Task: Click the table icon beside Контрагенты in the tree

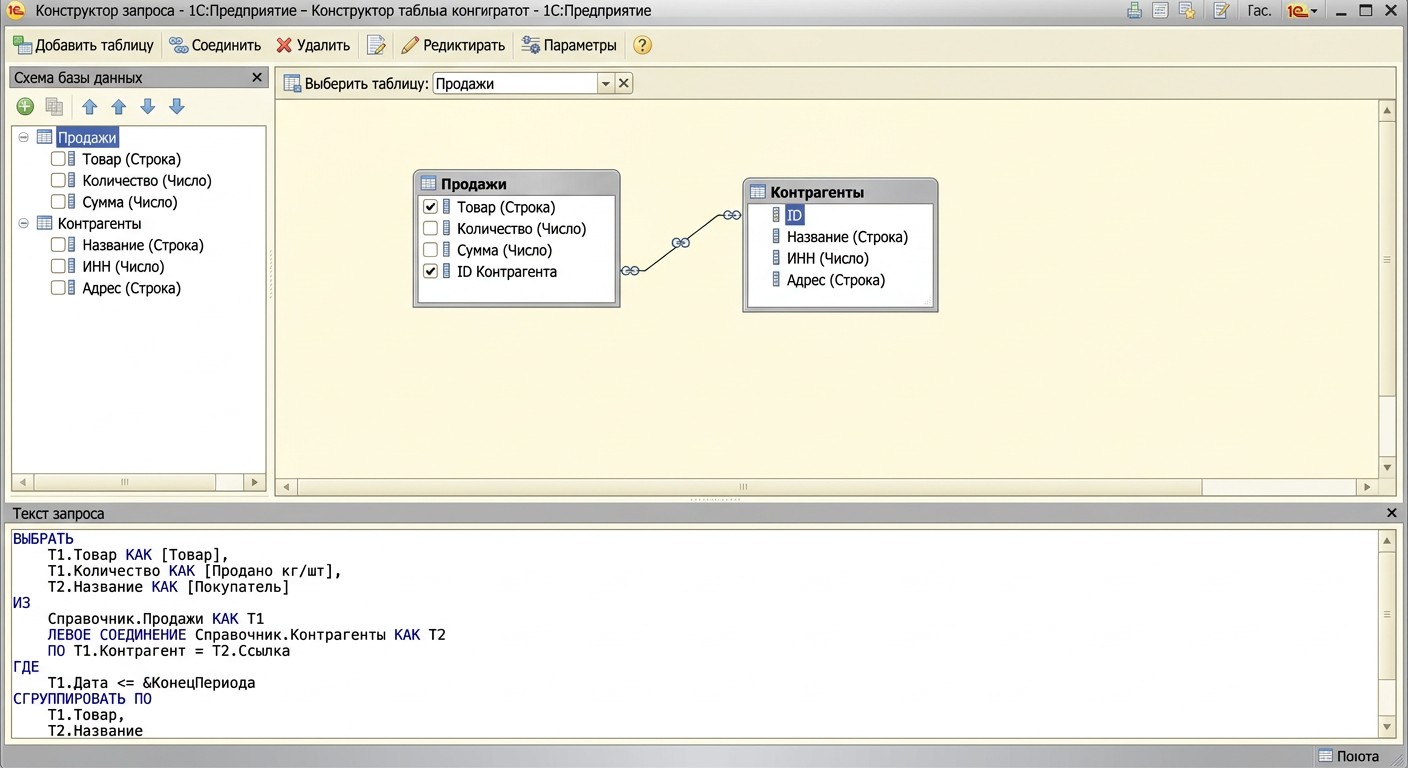Action: (44, 224)
